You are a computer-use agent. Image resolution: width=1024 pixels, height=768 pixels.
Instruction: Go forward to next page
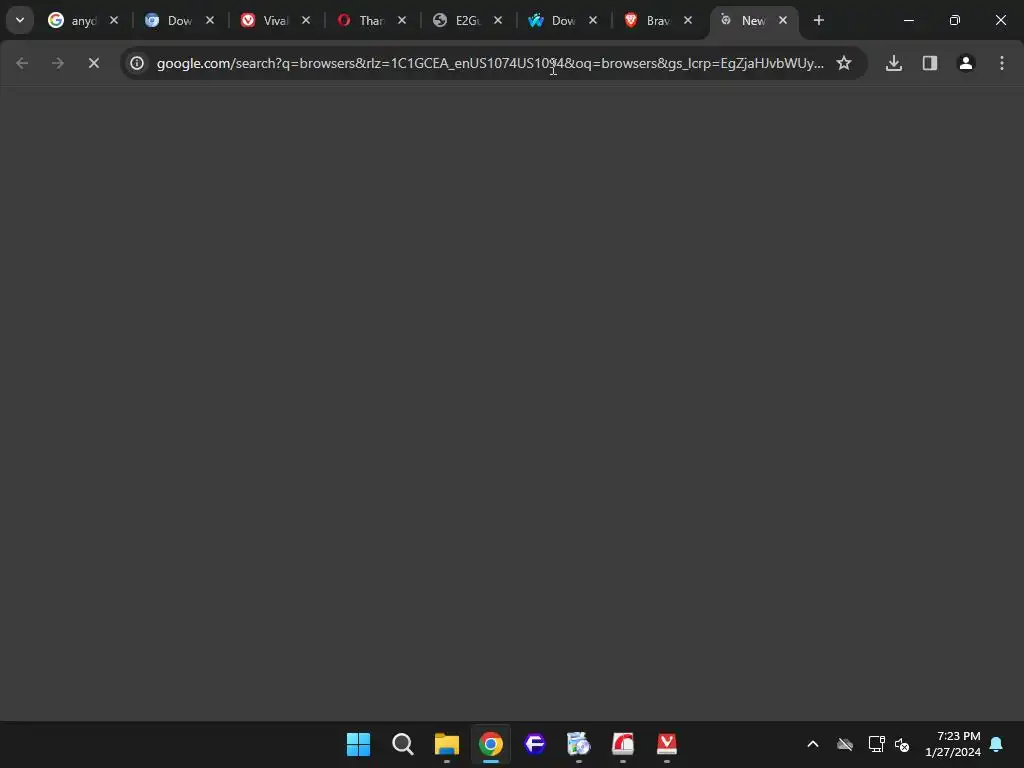[57, 63]
